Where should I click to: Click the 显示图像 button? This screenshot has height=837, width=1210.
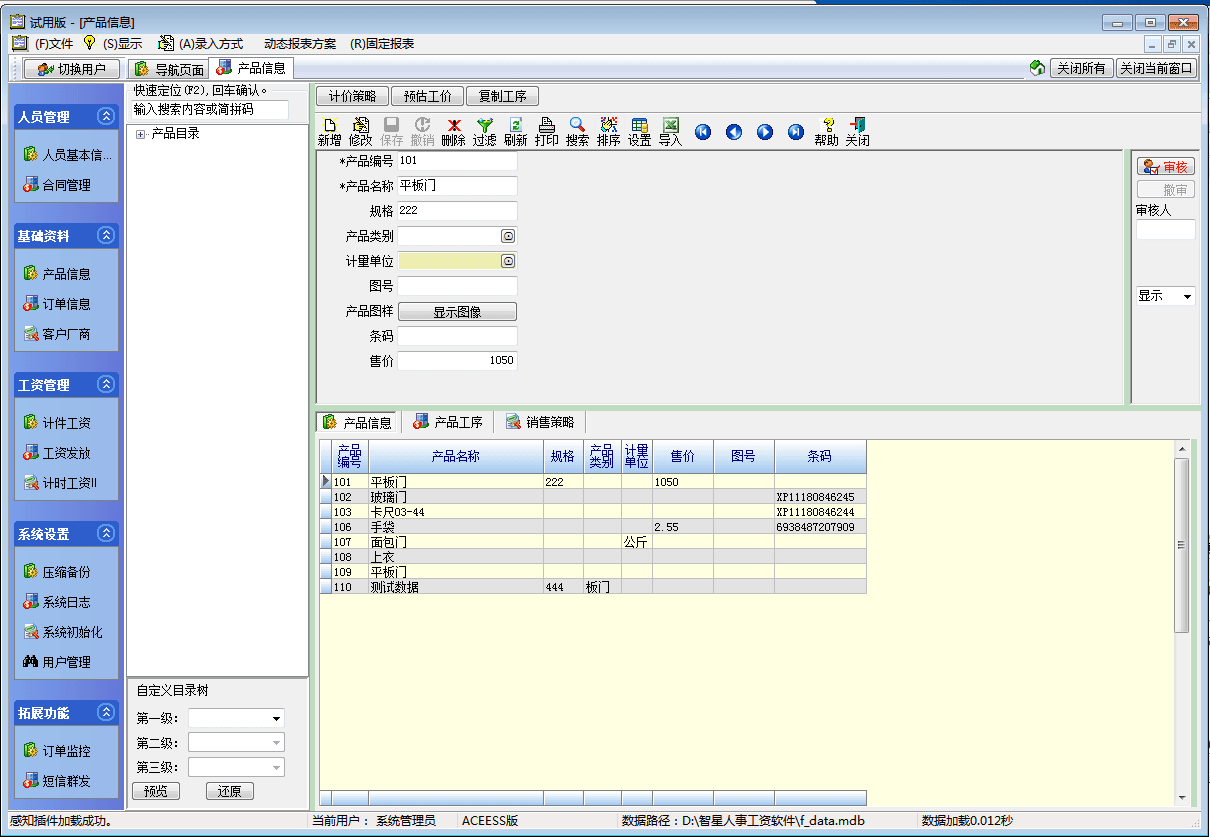457,311
